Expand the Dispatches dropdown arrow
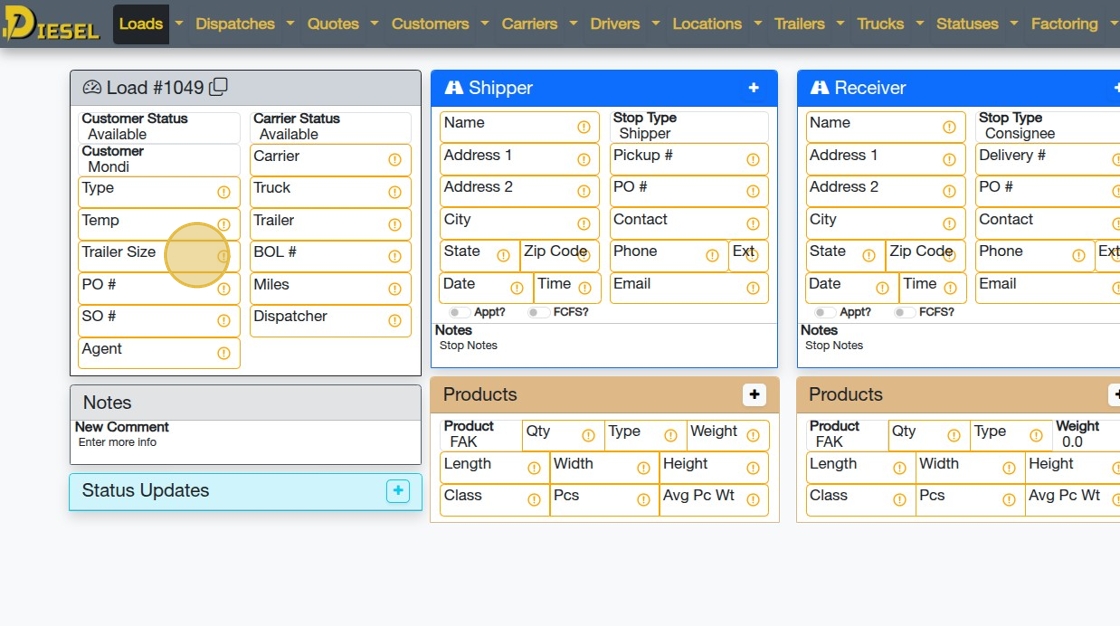 point(290,24)
